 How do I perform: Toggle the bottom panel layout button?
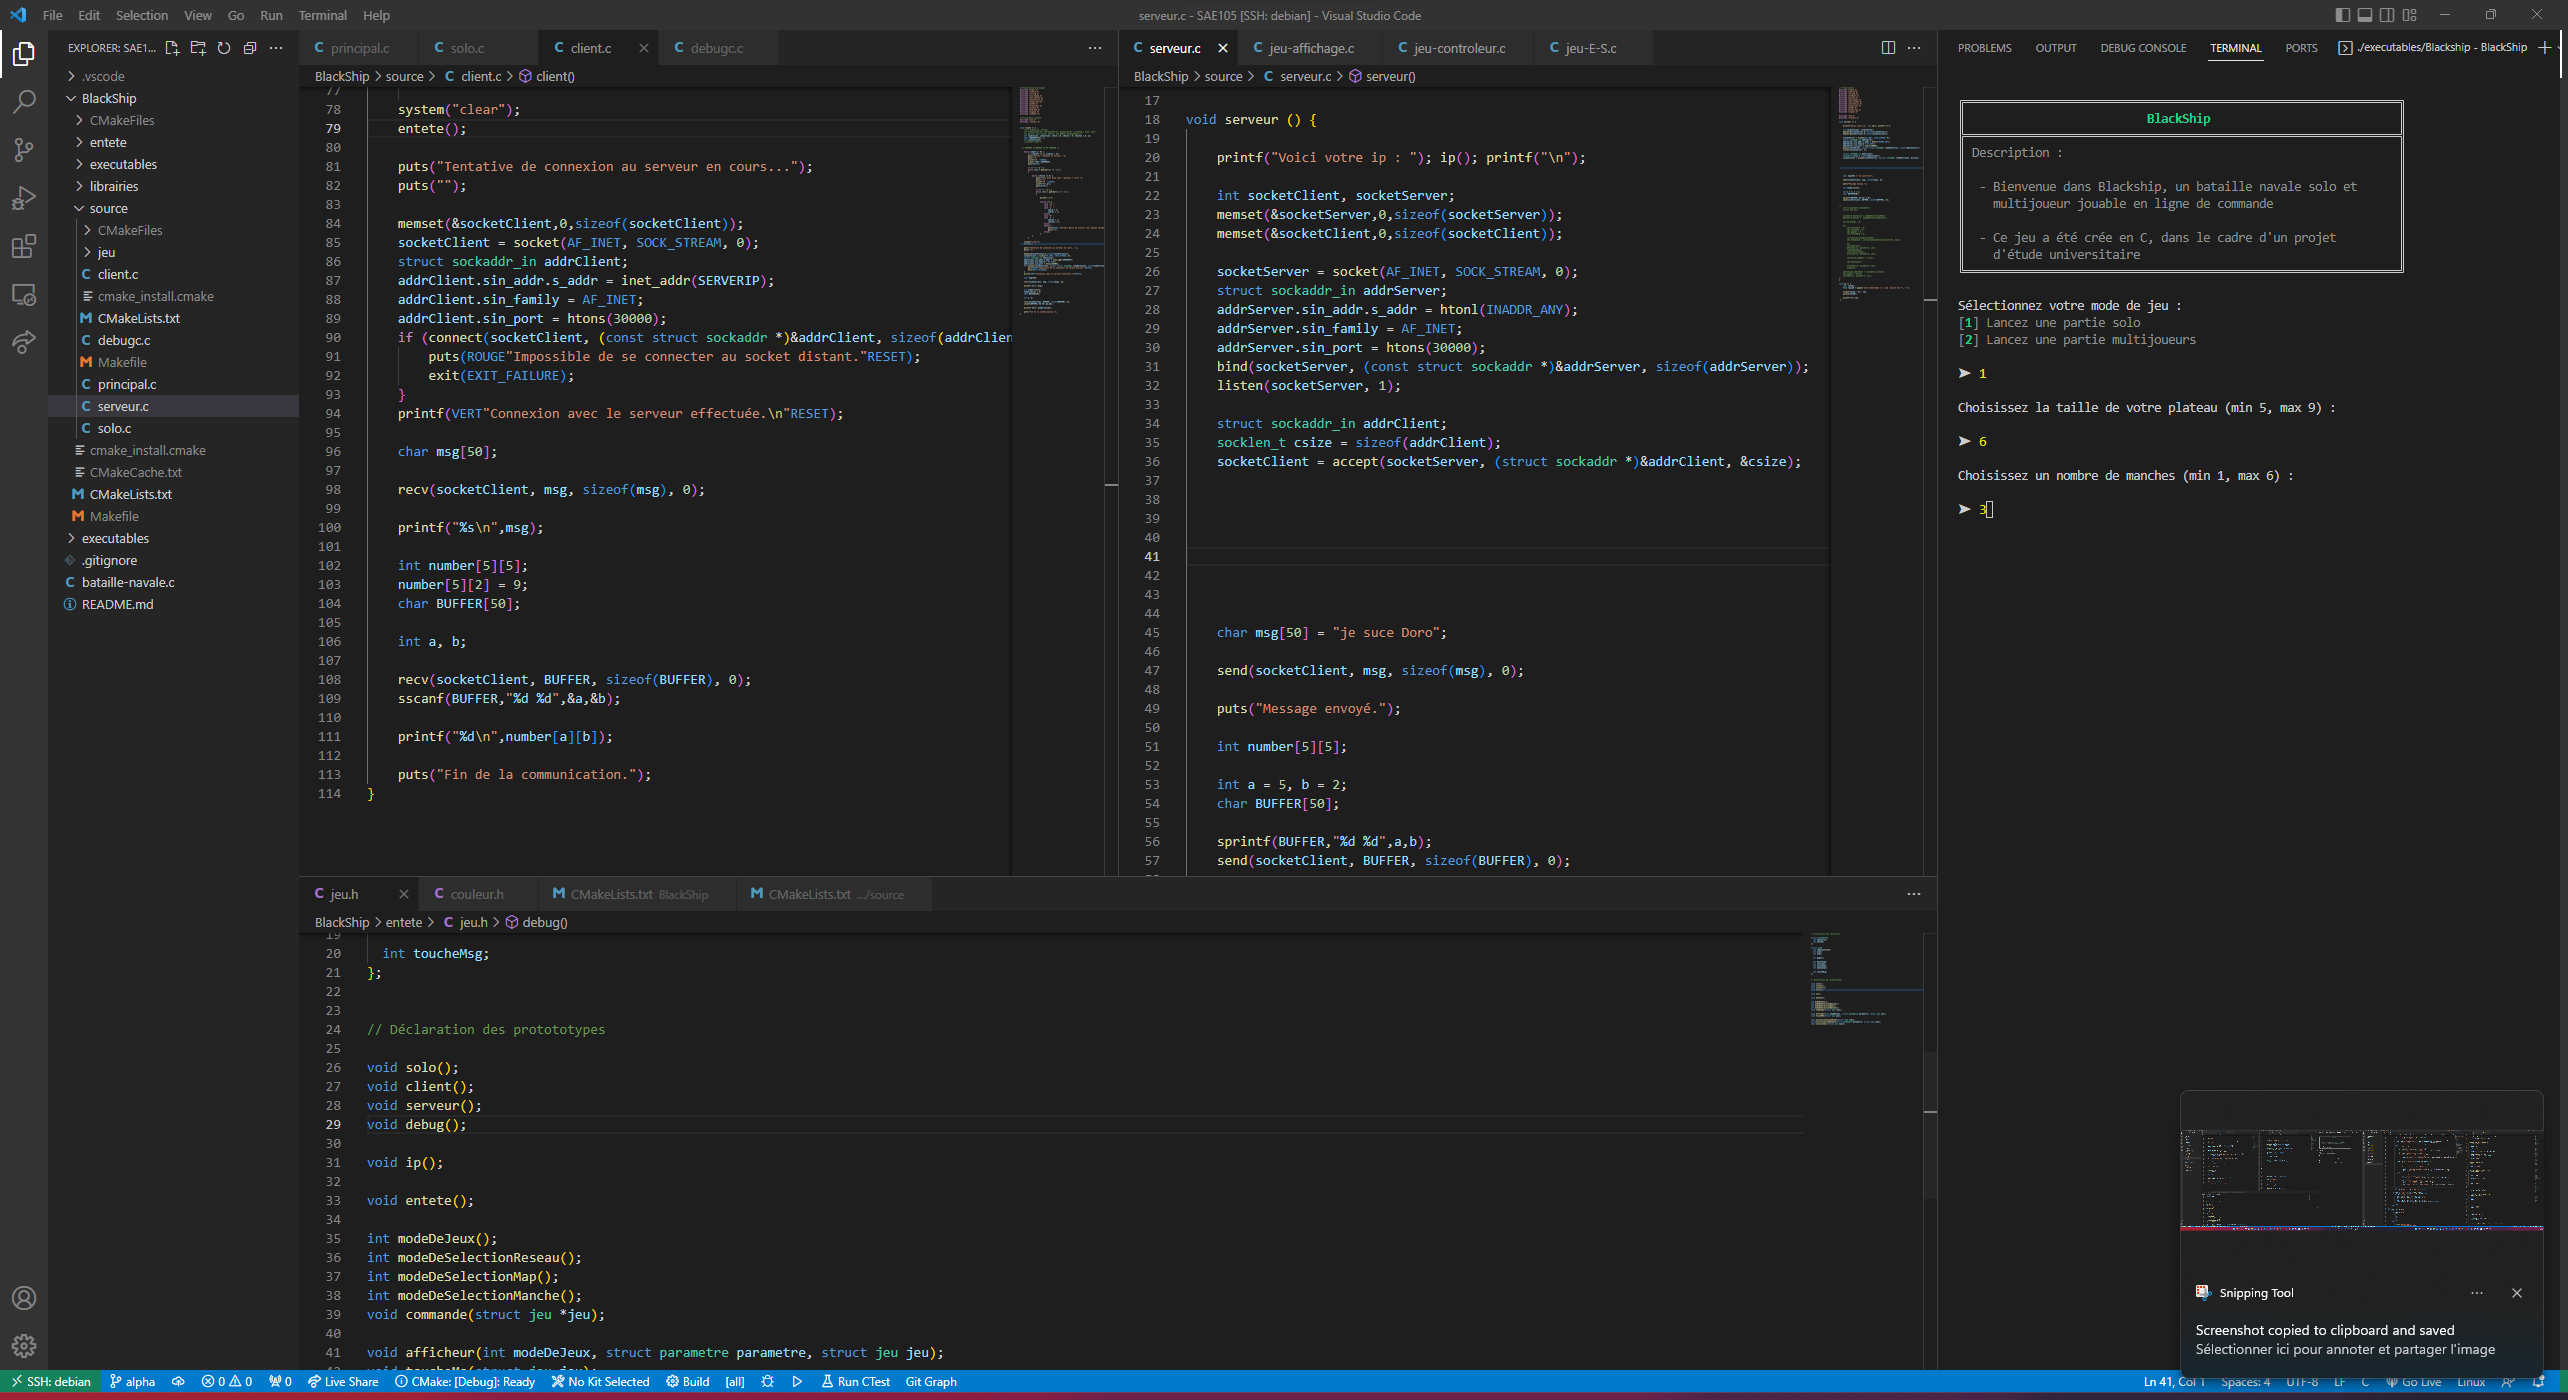(x=2365, y=15)
